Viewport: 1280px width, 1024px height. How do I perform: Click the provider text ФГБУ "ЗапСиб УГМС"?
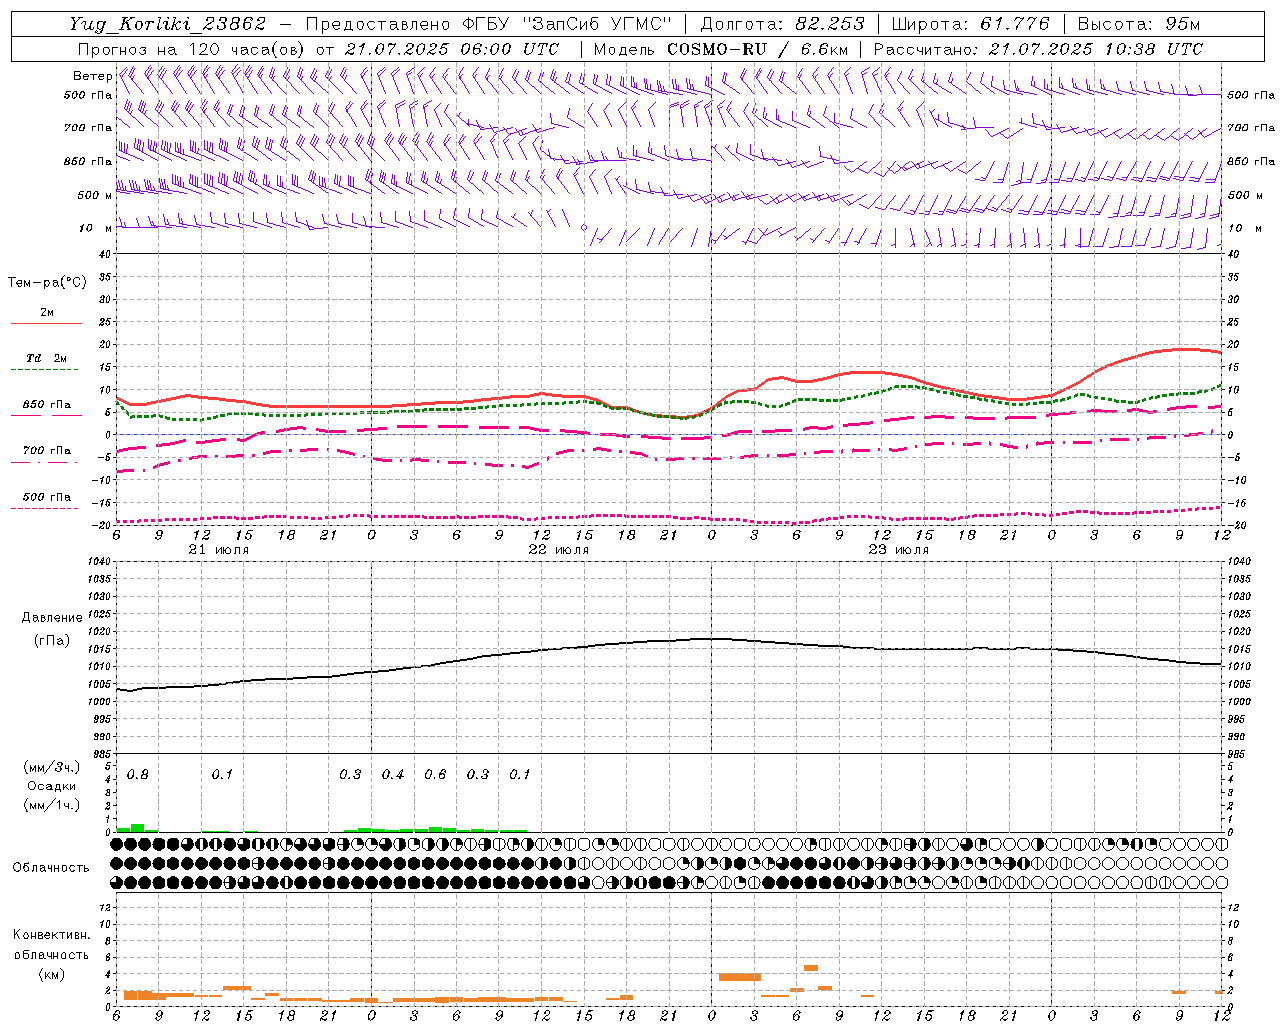pyautogui.click(x=567, y=24)
